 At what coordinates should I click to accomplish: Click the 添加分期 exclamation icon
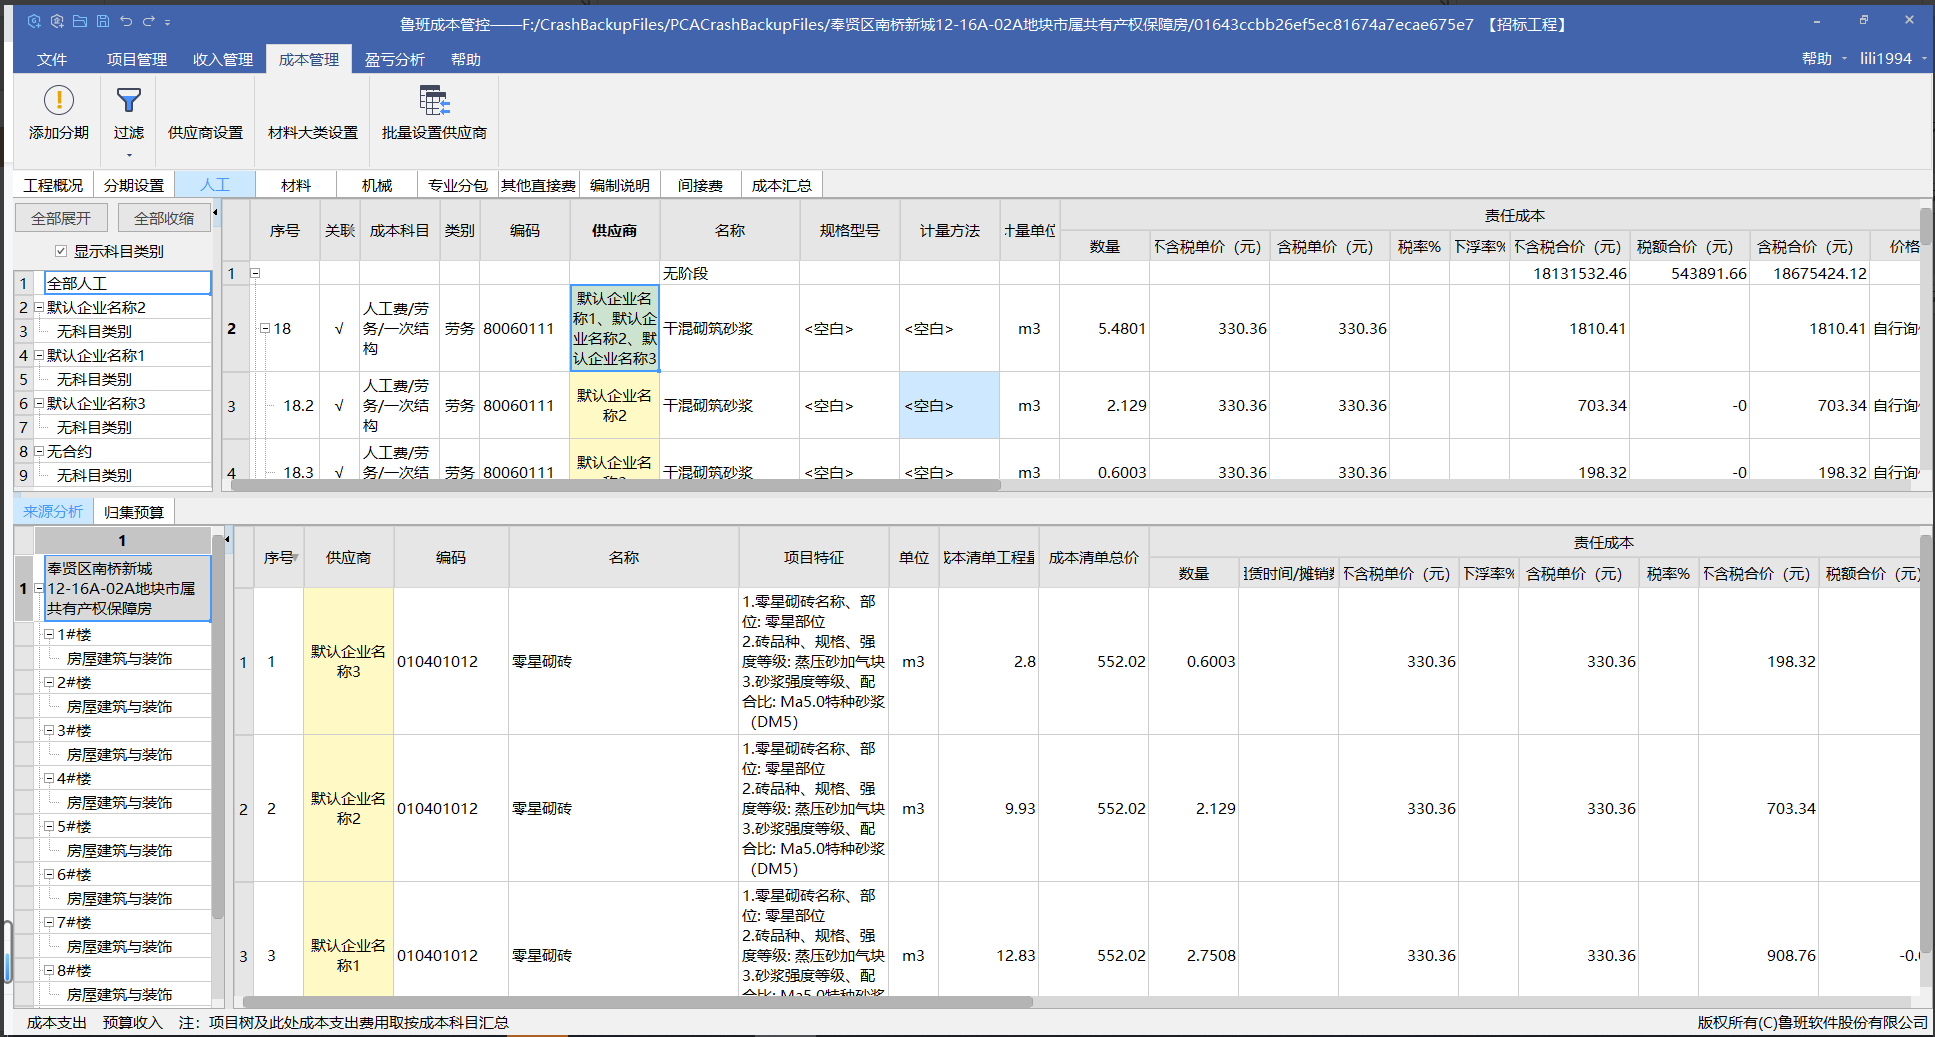point(59,100)
